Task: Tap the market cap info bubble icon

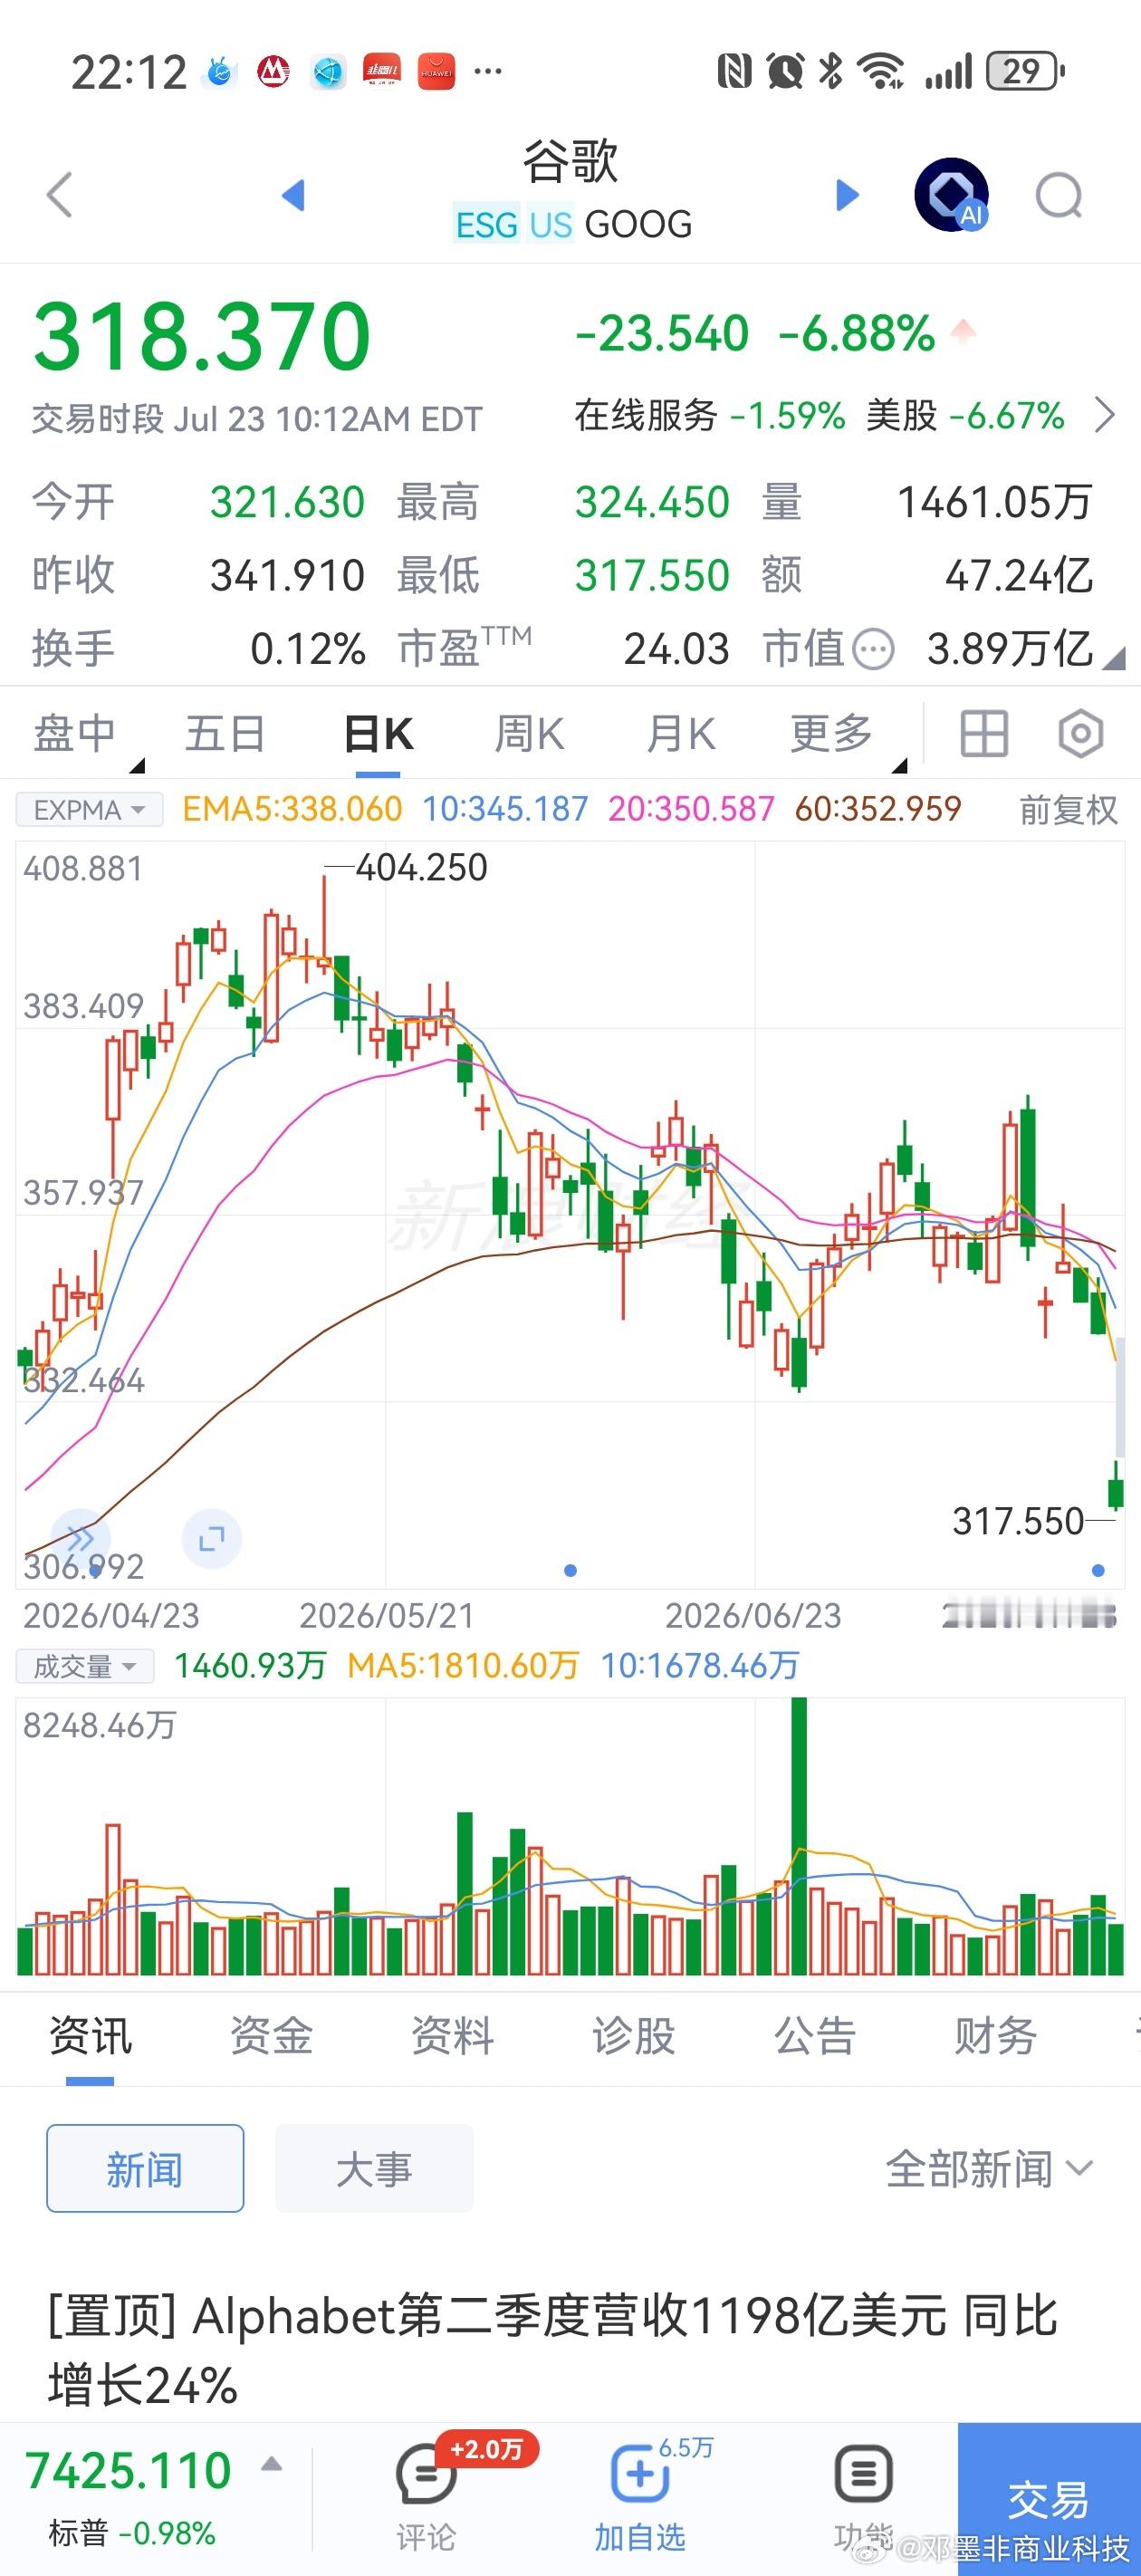Action: [874, 650]
